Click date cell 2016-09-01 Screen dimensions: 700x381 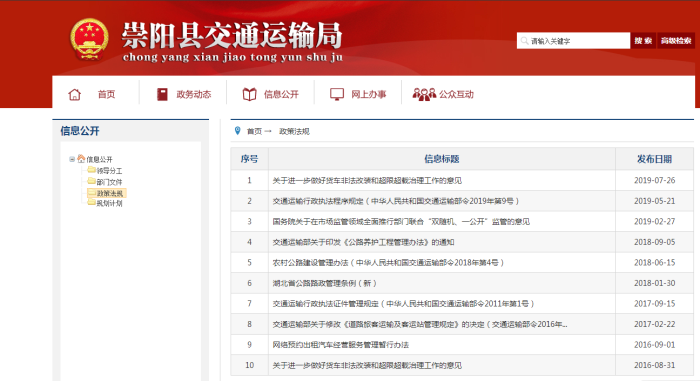point(654,345)
